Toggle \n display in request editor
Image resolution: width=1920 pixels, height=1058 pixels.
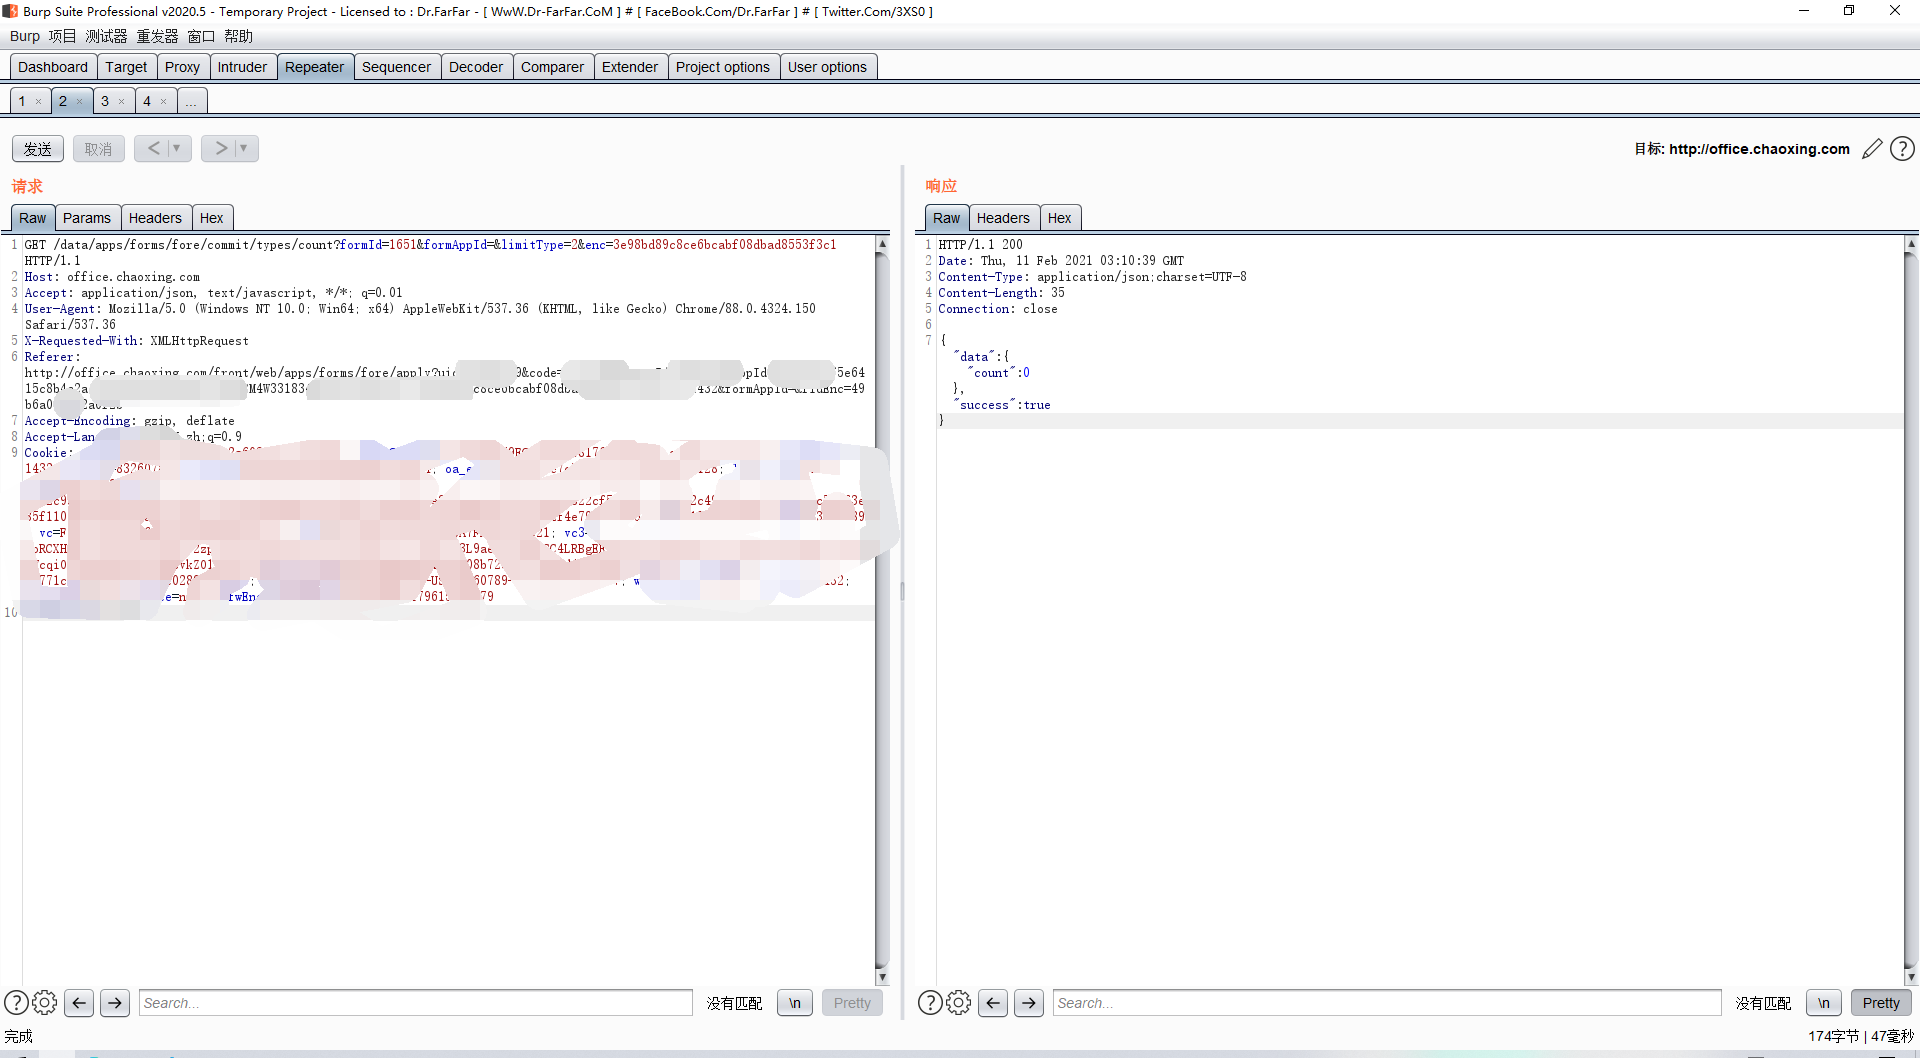pyautogui.click(x=795, y=1002)
